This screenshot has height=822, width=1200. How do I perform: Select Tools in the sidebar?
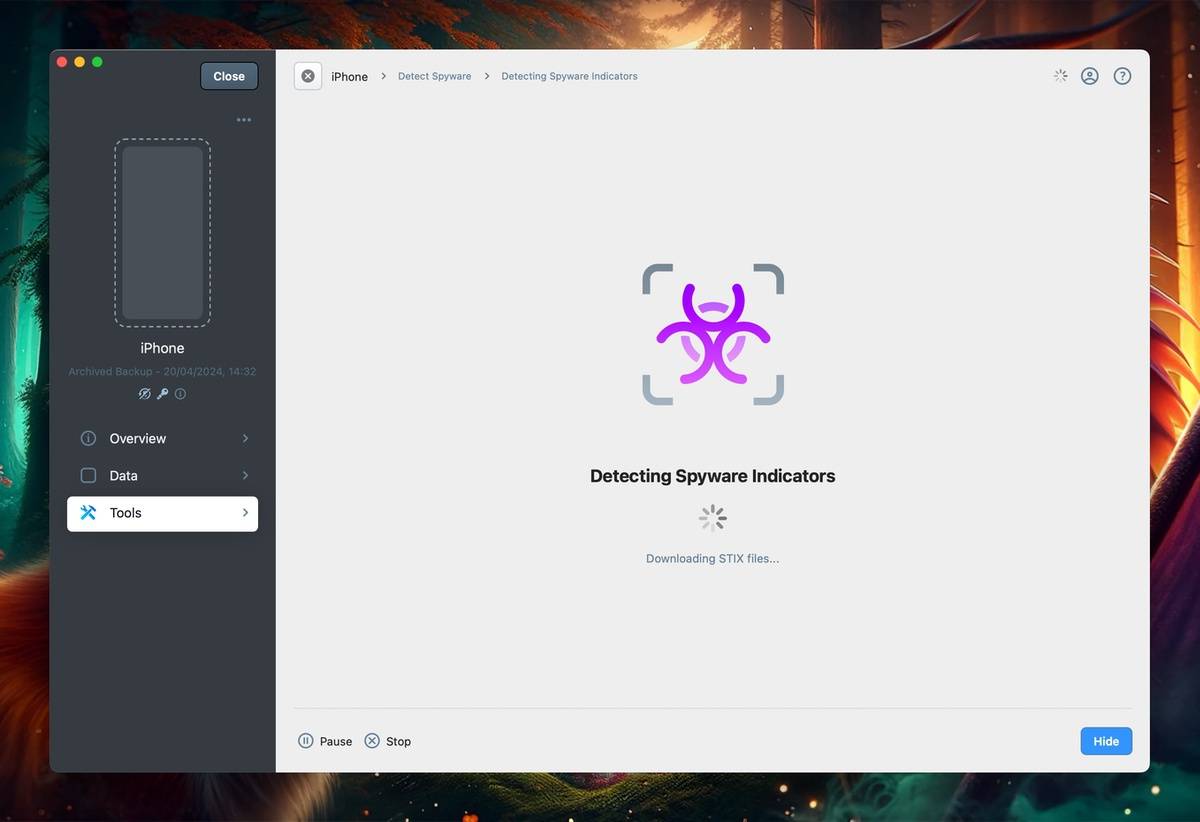pos(162,513)
